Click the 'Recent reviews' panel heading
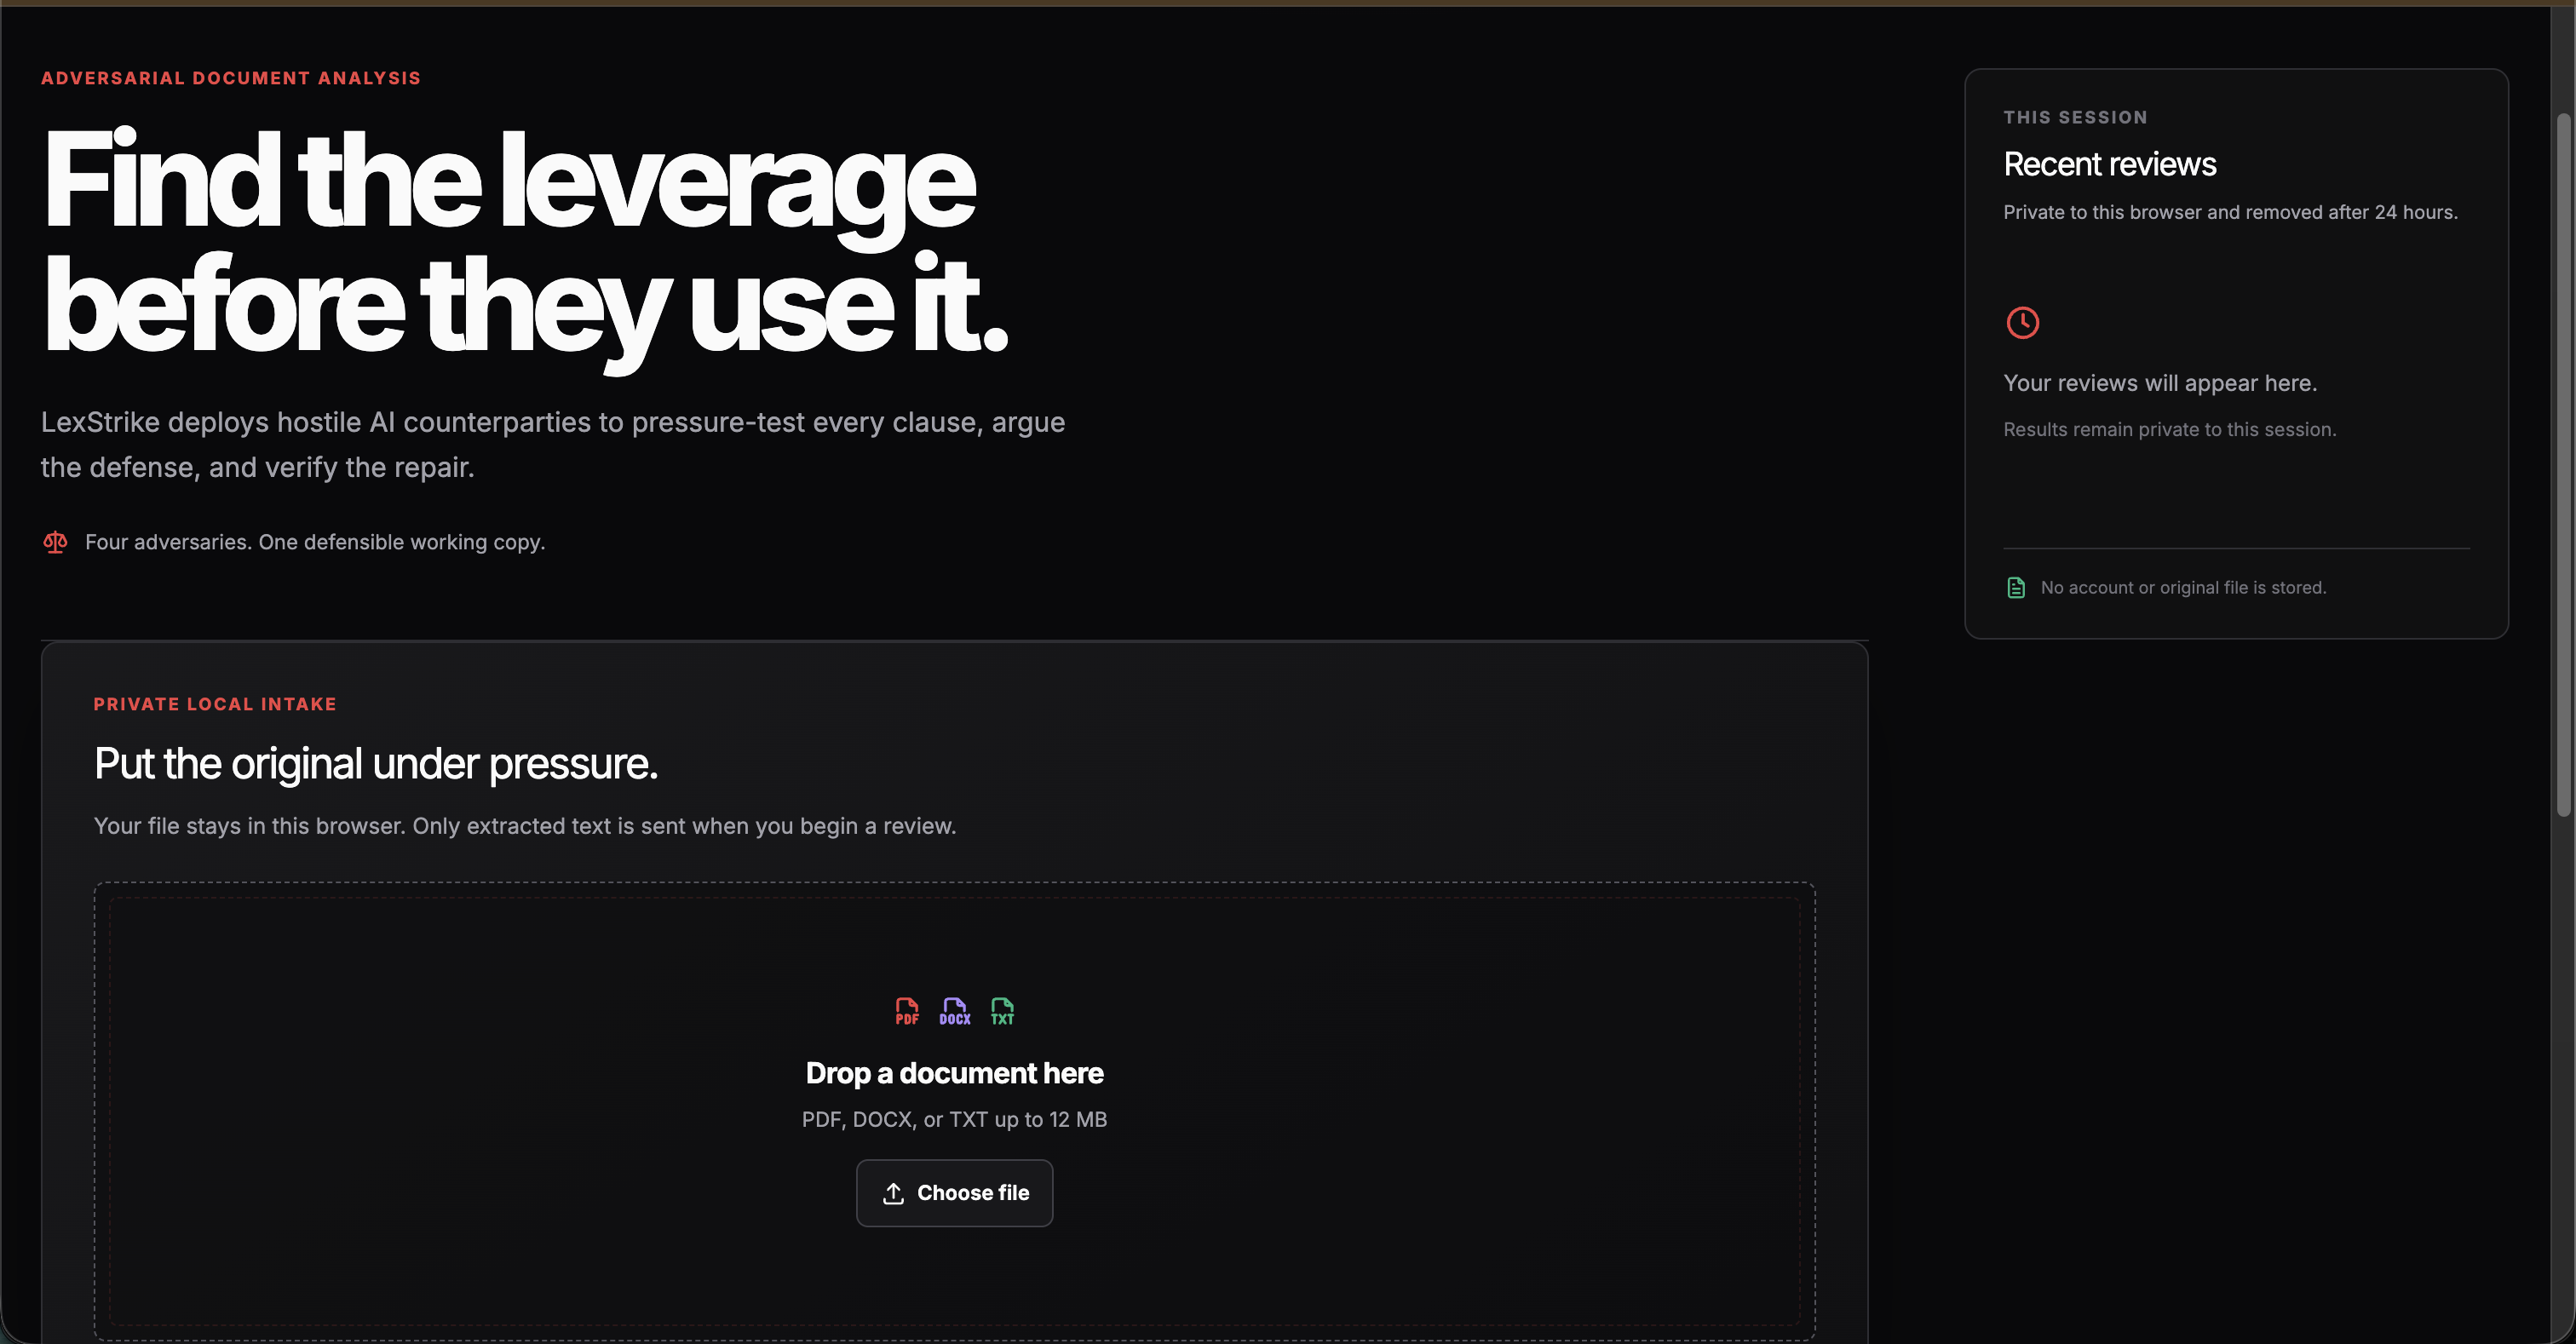The width and height of the screenshot is (2576, 1344). pyautogui.click(x=2110, y=164)
